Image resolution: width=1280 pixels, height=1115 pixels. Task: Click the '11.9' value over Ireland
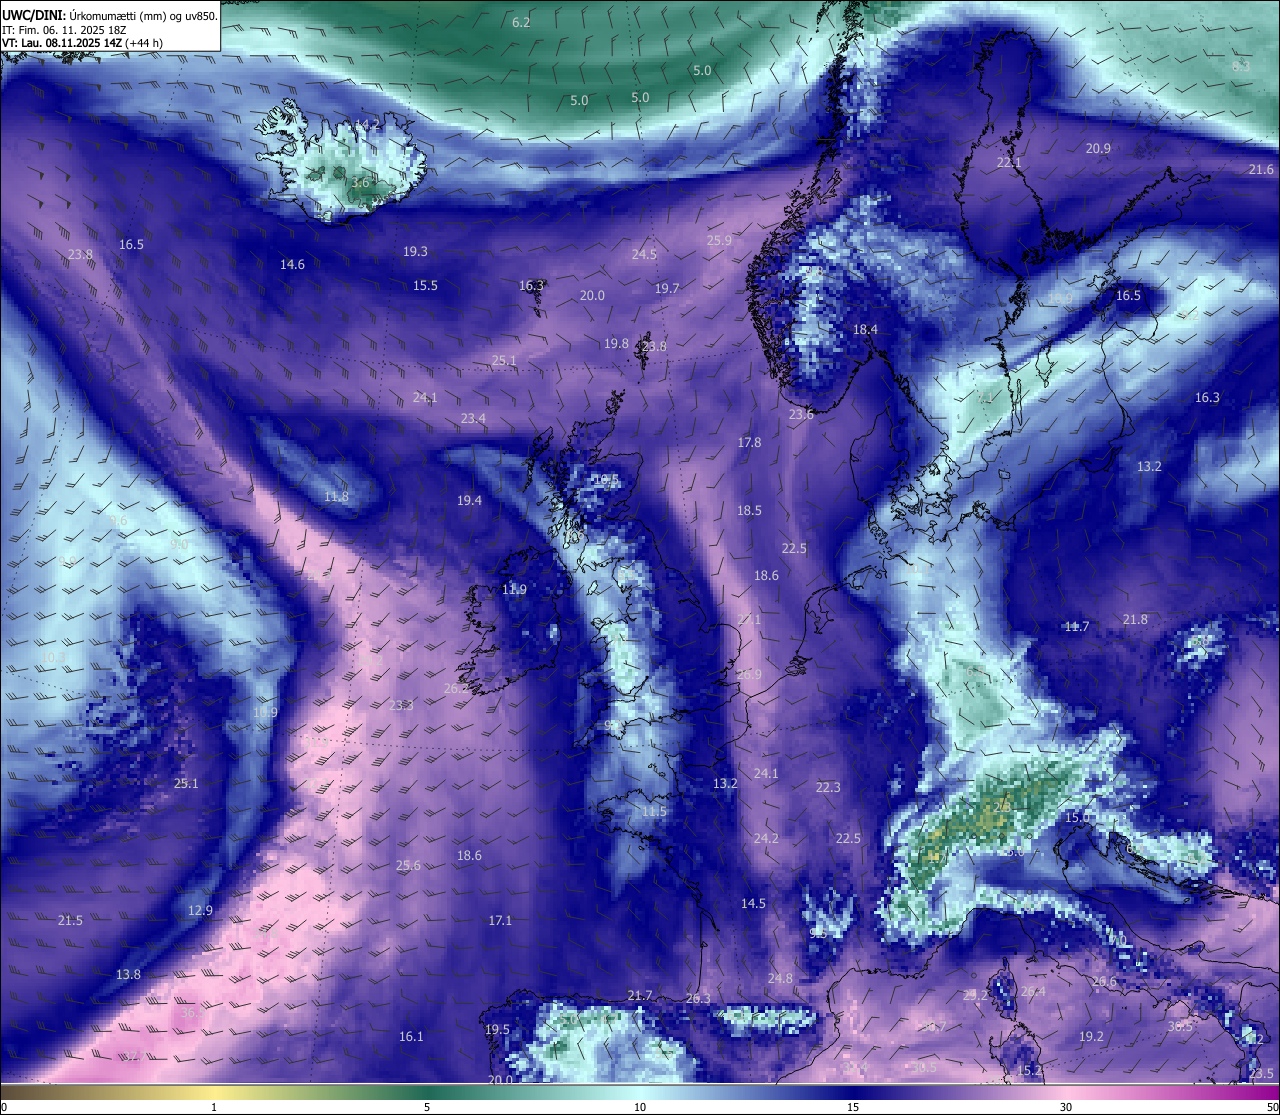pos(514,589)
